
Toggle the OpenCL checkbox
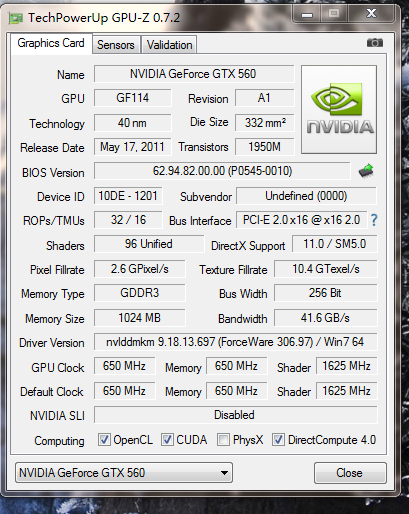pyautogui.click(x=104, y=440)
